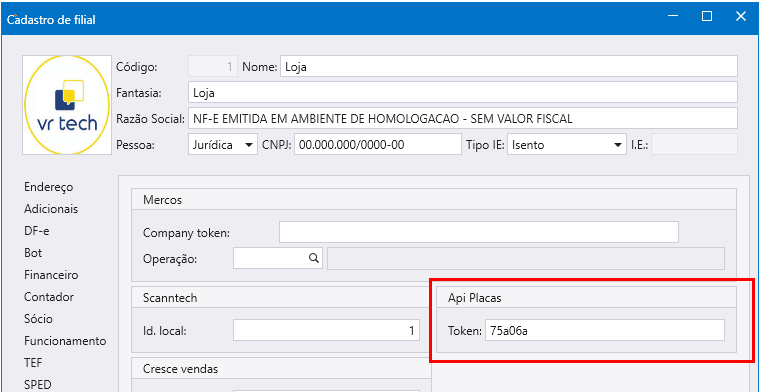This screenshot has width=762, height=392.
Task: Click the Scanntech Id. local field
Action: coord(327,330)
